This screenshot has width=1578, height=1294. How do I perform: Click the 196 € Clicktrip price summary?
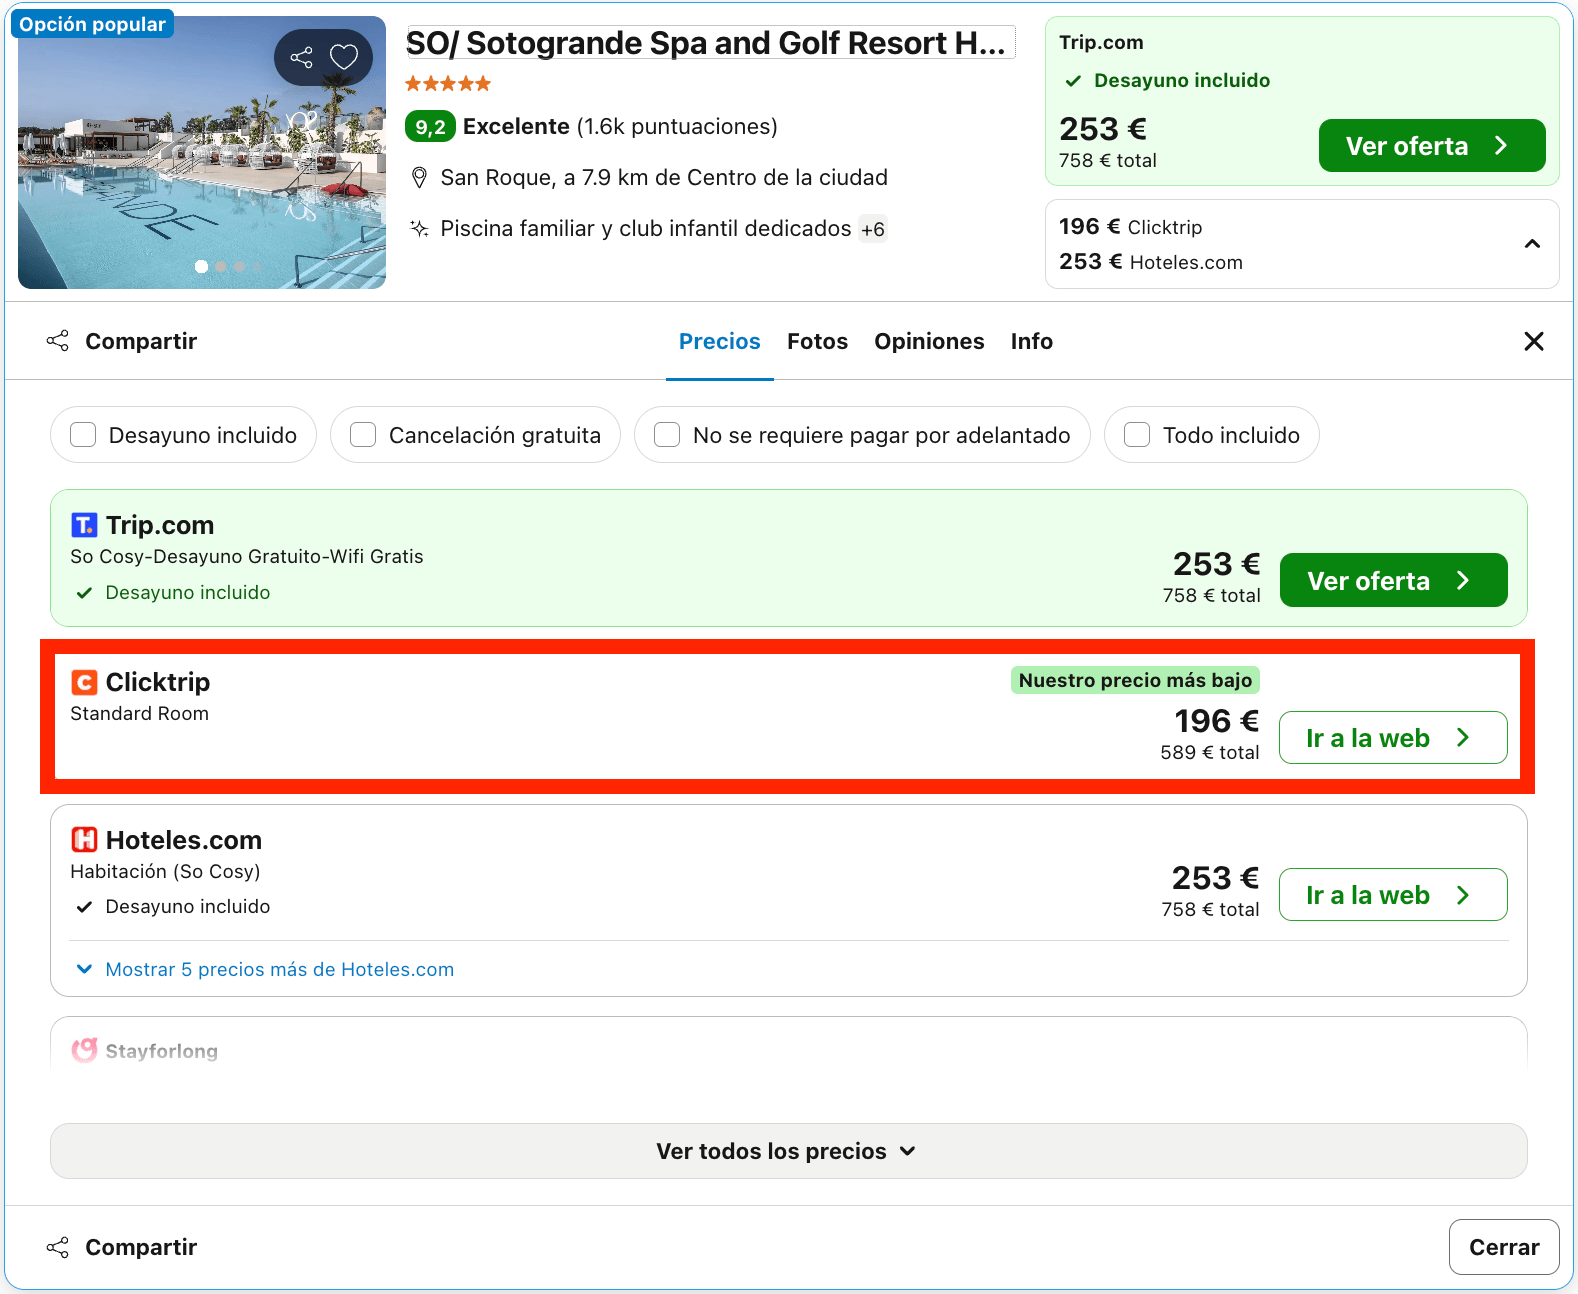pos(1130,227)
